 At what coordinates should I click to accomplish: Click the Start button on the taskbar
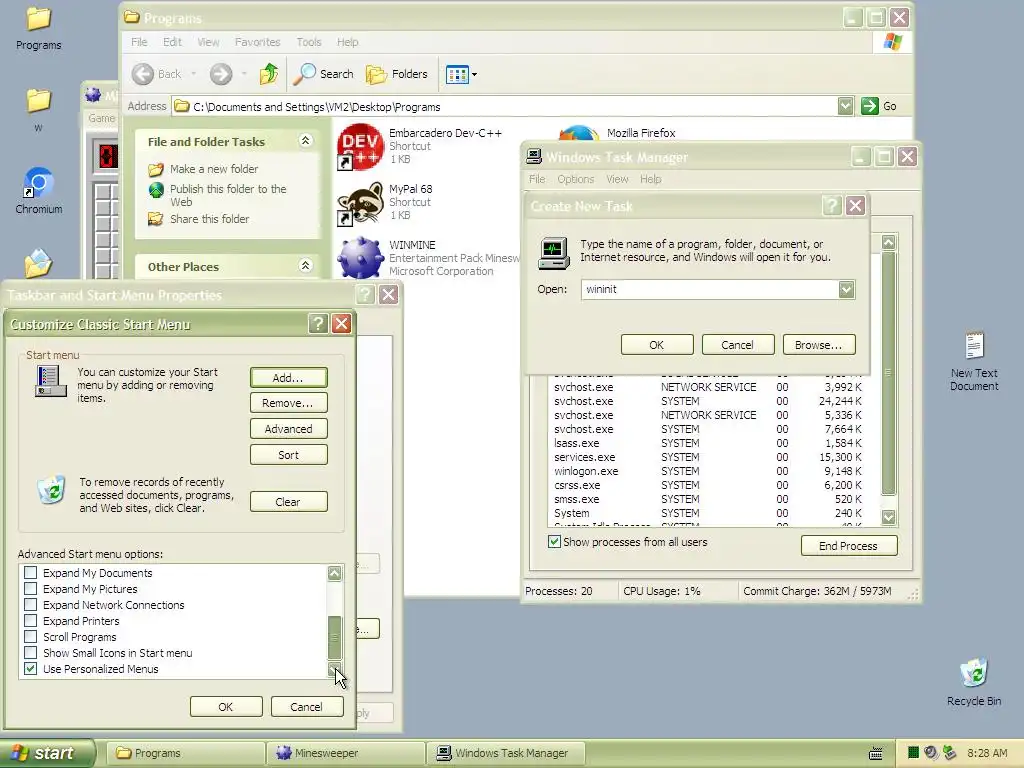(x=47, y=753)
